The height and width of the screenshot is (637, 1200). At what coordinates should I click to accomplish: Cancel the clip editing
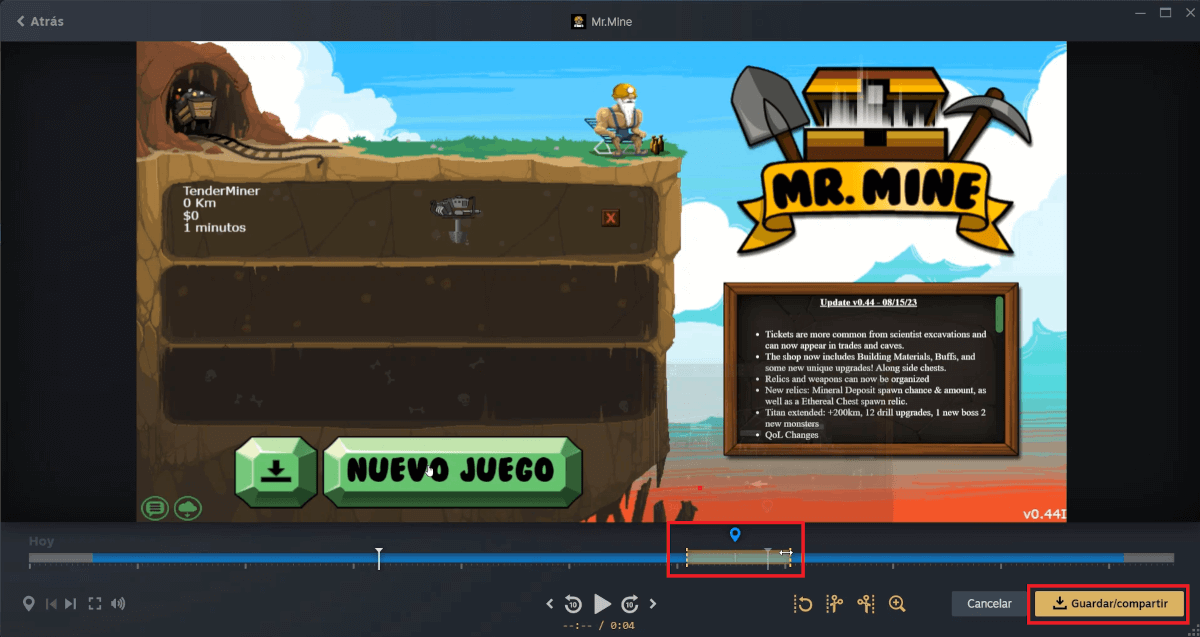pyautogui.click(x=989, y=604)
